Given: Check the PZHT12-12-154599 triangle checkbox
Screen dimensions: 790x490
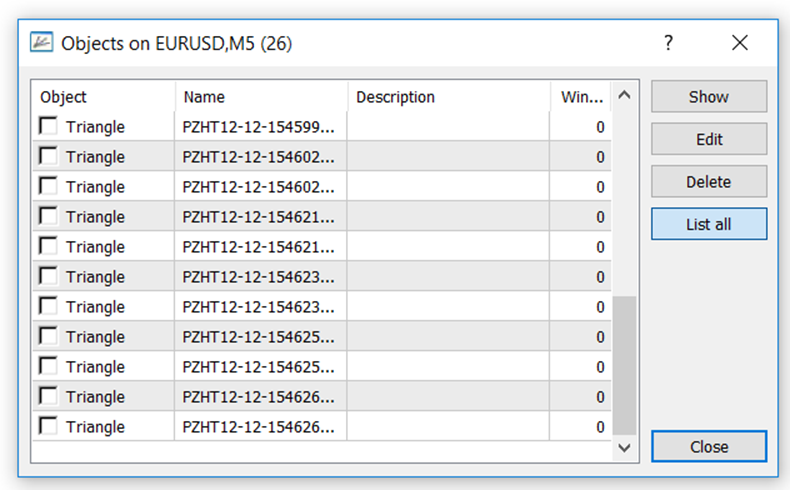Looking at the screenshot, I should pos(48,126).
